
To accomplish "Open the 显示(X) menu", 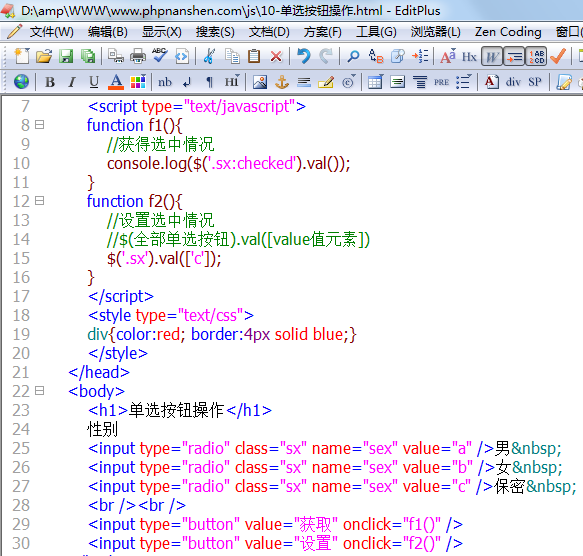I will tap(162, 32).
